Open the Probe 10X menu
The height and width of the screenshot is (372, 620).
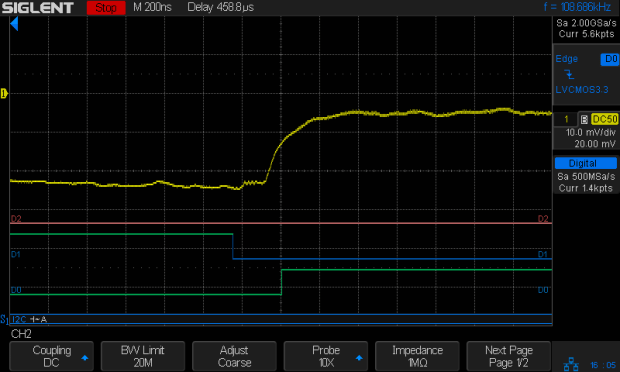click(326, 356)
